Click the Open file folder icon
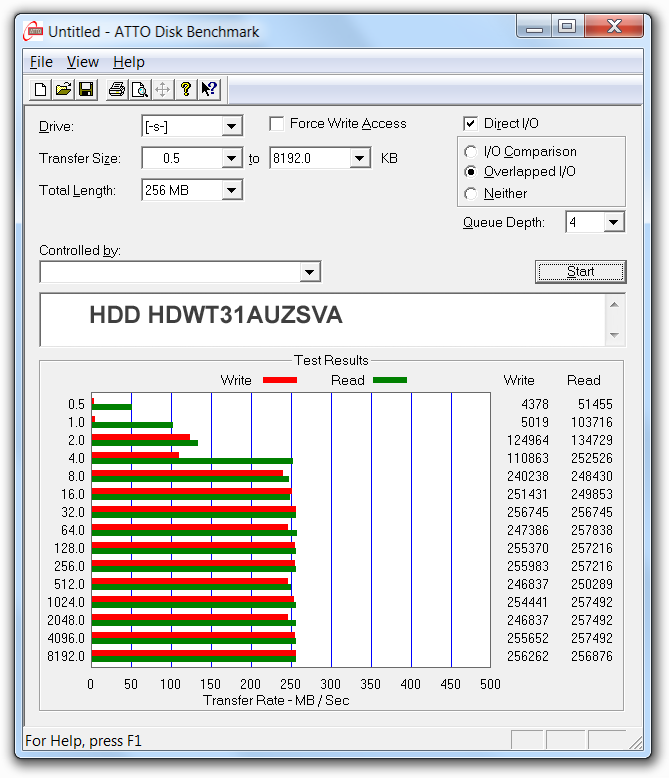This screenshot has height=778, width=669. [x=63, y=90]
